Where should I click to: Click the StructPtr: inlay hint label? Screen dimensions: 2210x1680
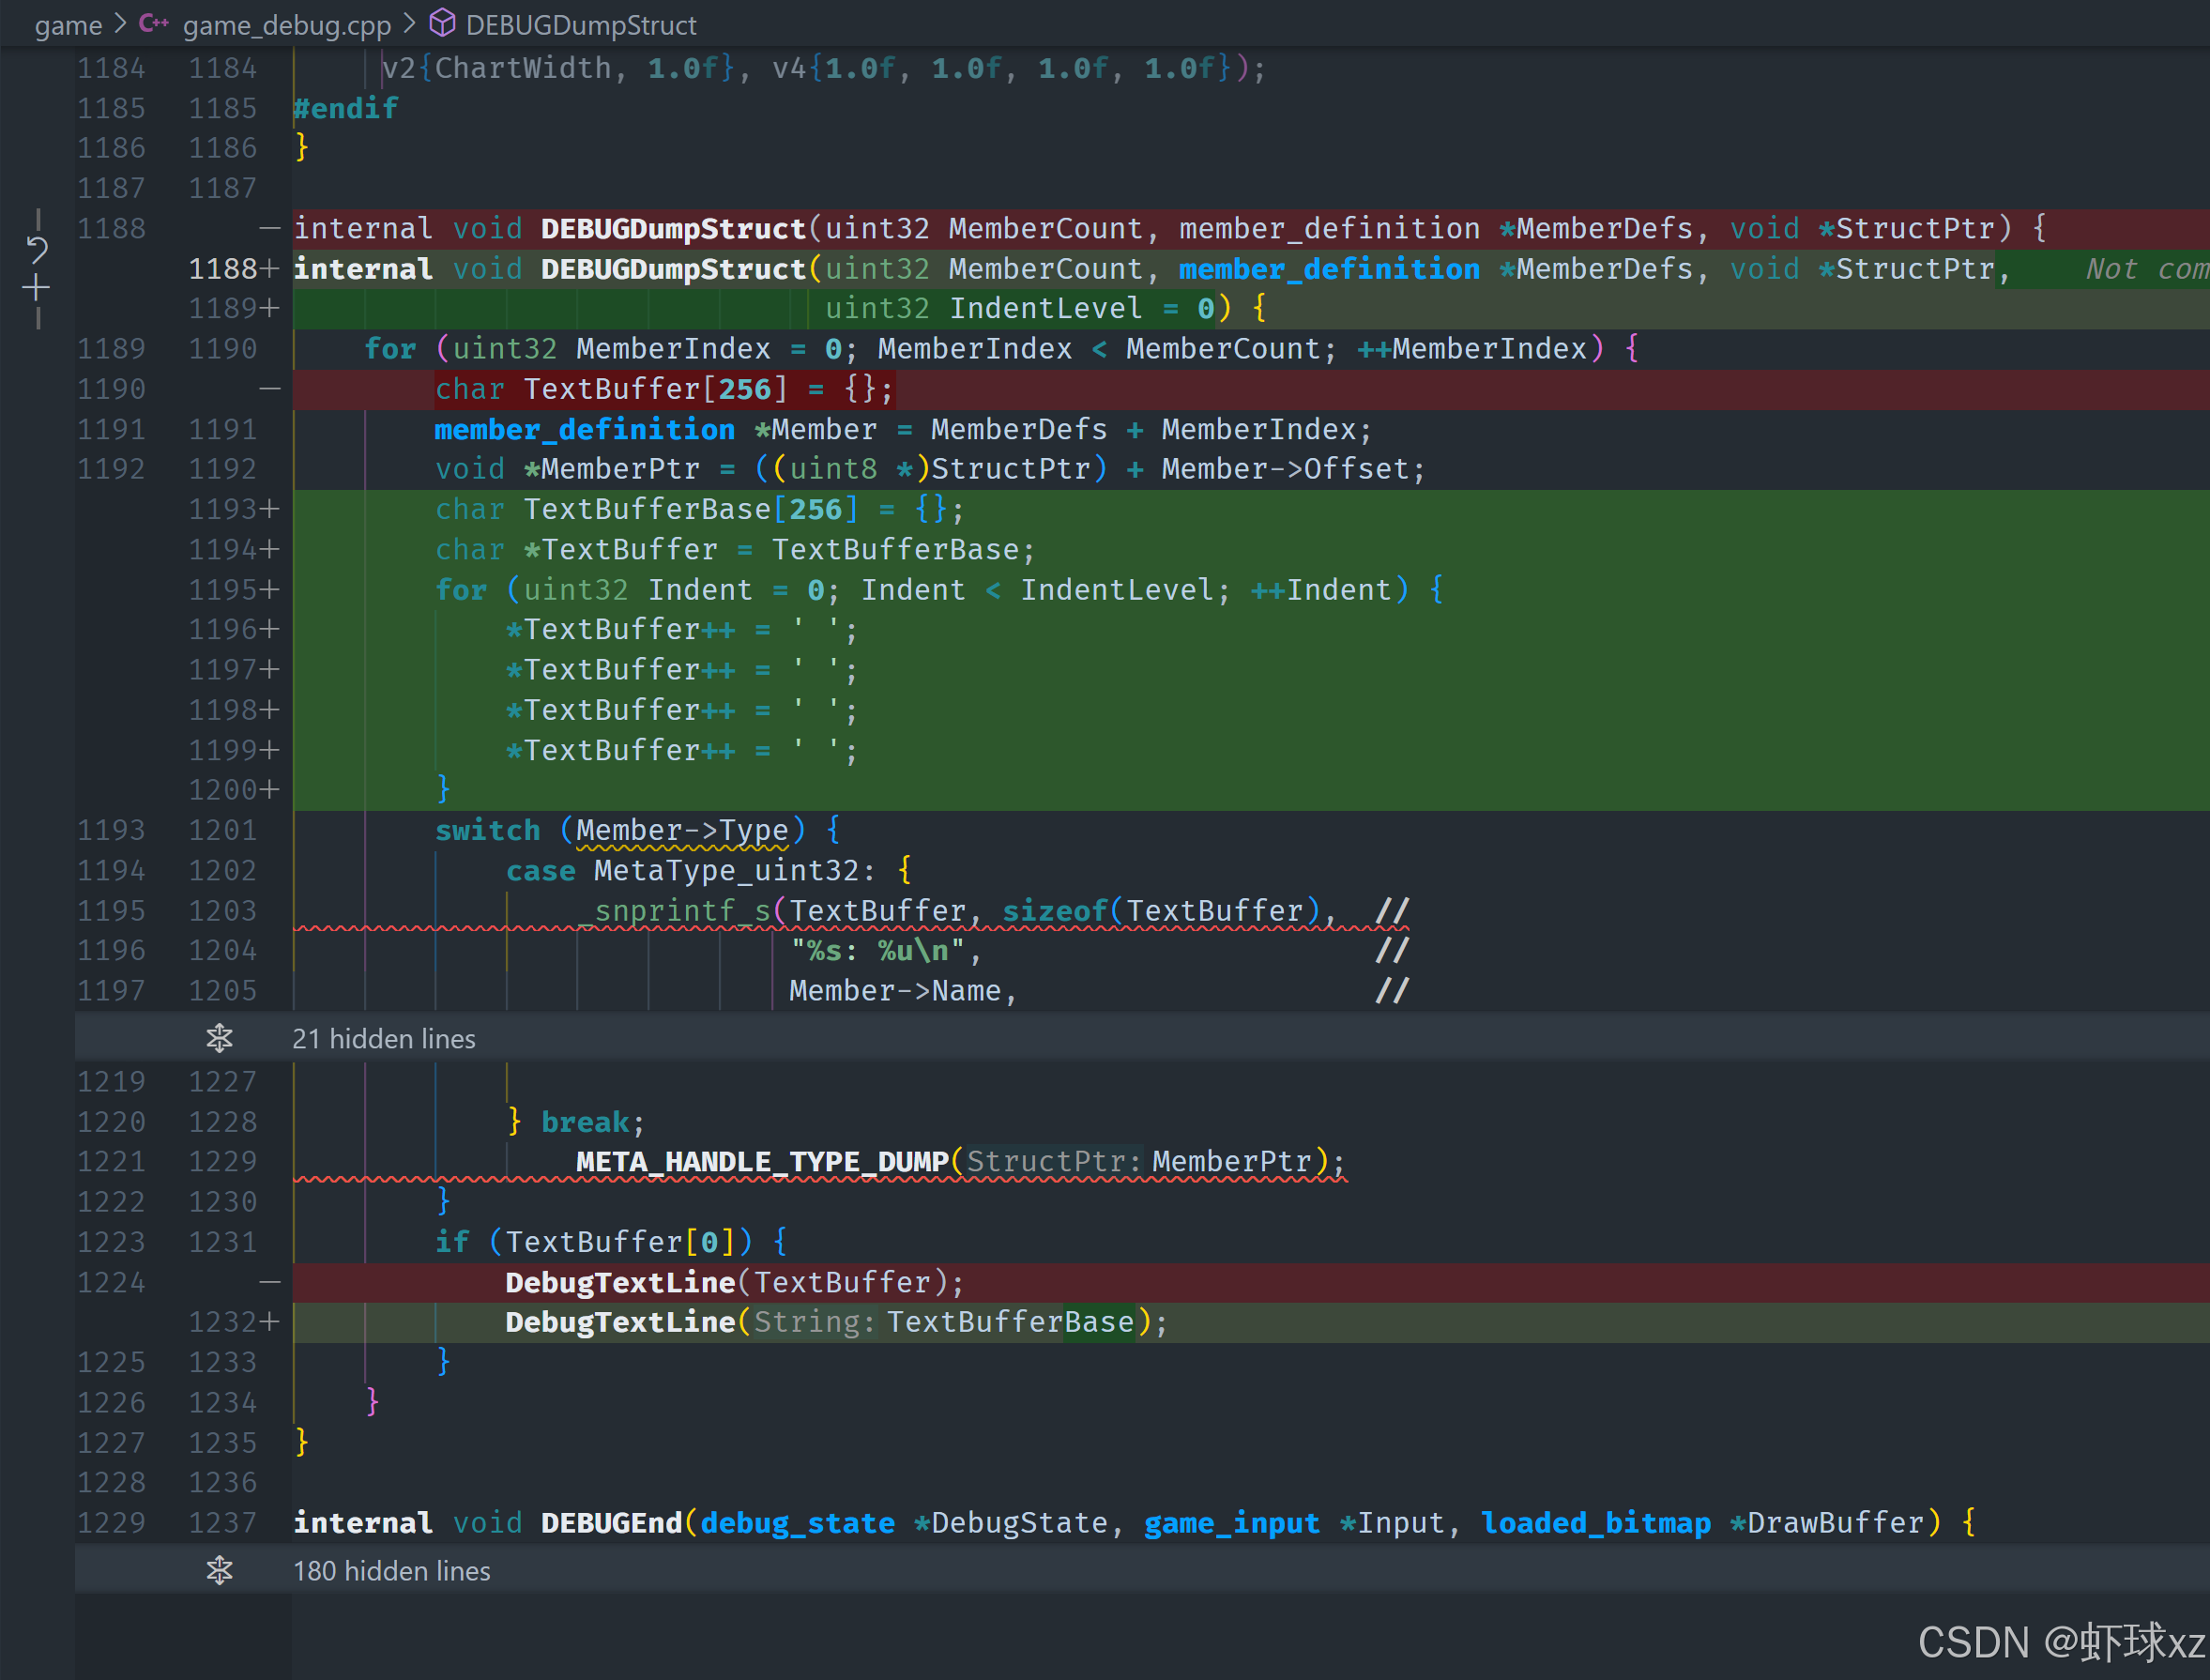(x=1053, y=1161)
